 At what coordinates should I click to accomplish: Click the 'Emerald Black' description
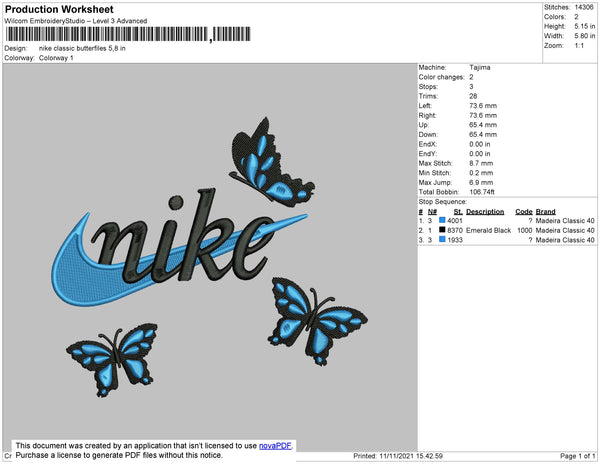[x=489, y=230]
